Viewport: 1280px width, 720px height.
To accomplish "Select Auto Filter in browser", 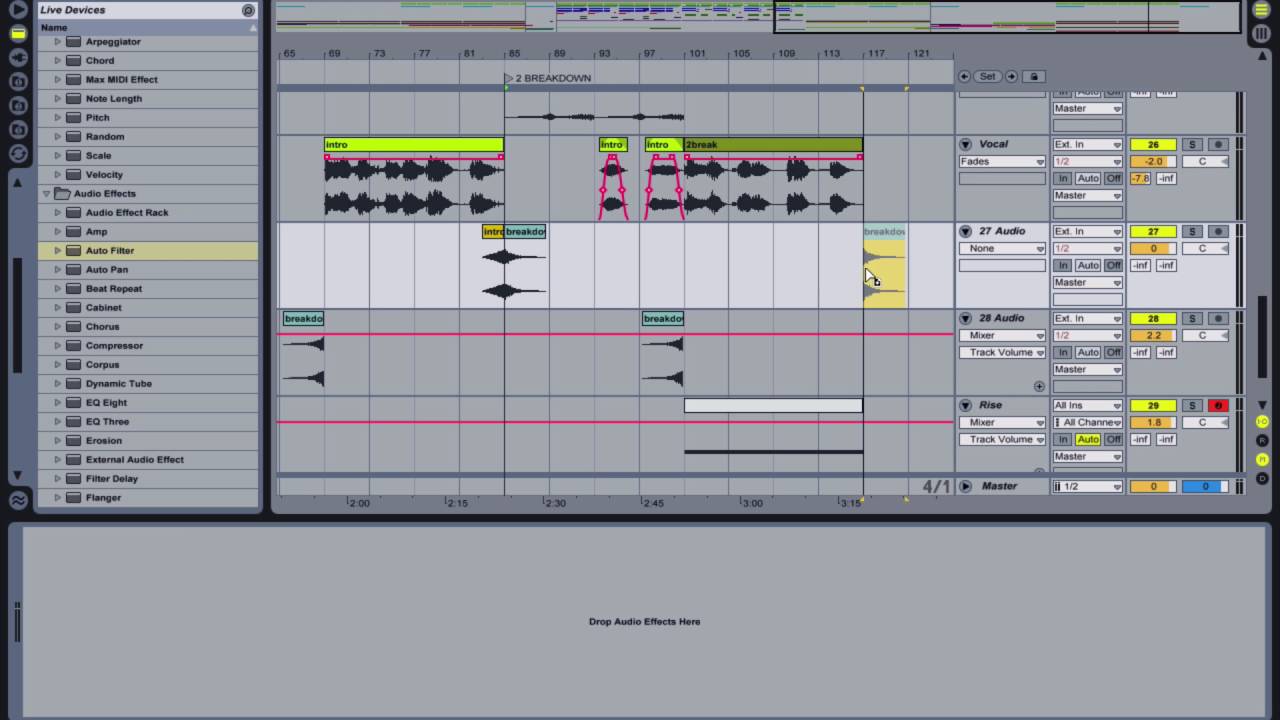I will click(x=148, y=251).
